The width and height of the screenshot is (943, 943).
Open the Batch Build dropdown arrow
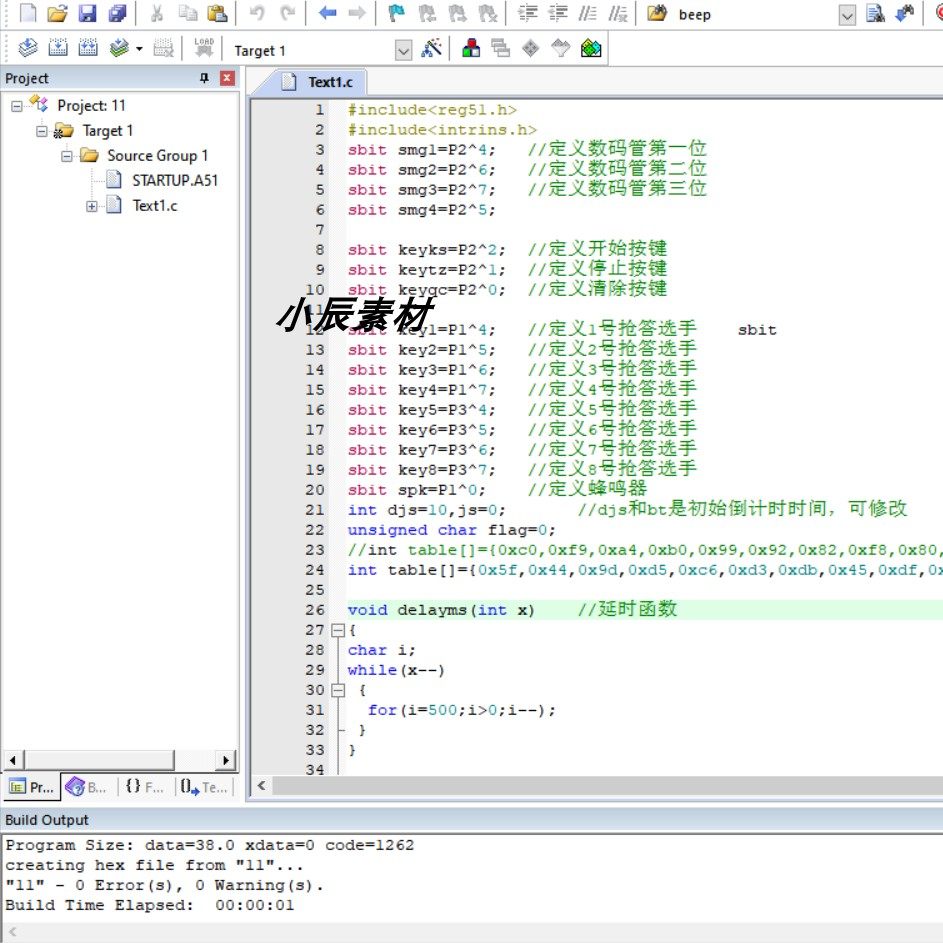tap(140, 48)
